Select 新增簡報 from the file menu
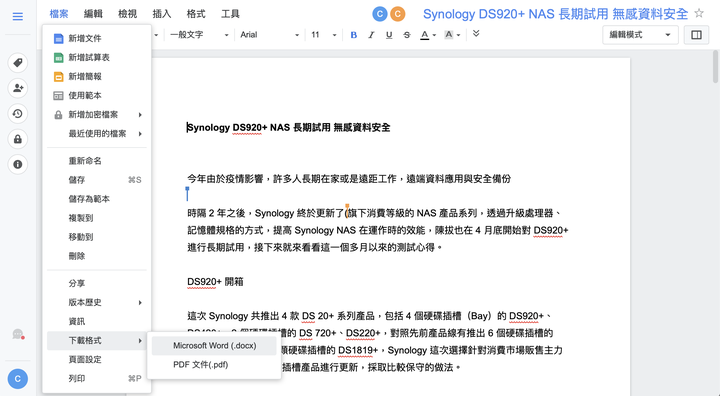Viewport: 720px width, 396px height. click(x=97, y=76)
